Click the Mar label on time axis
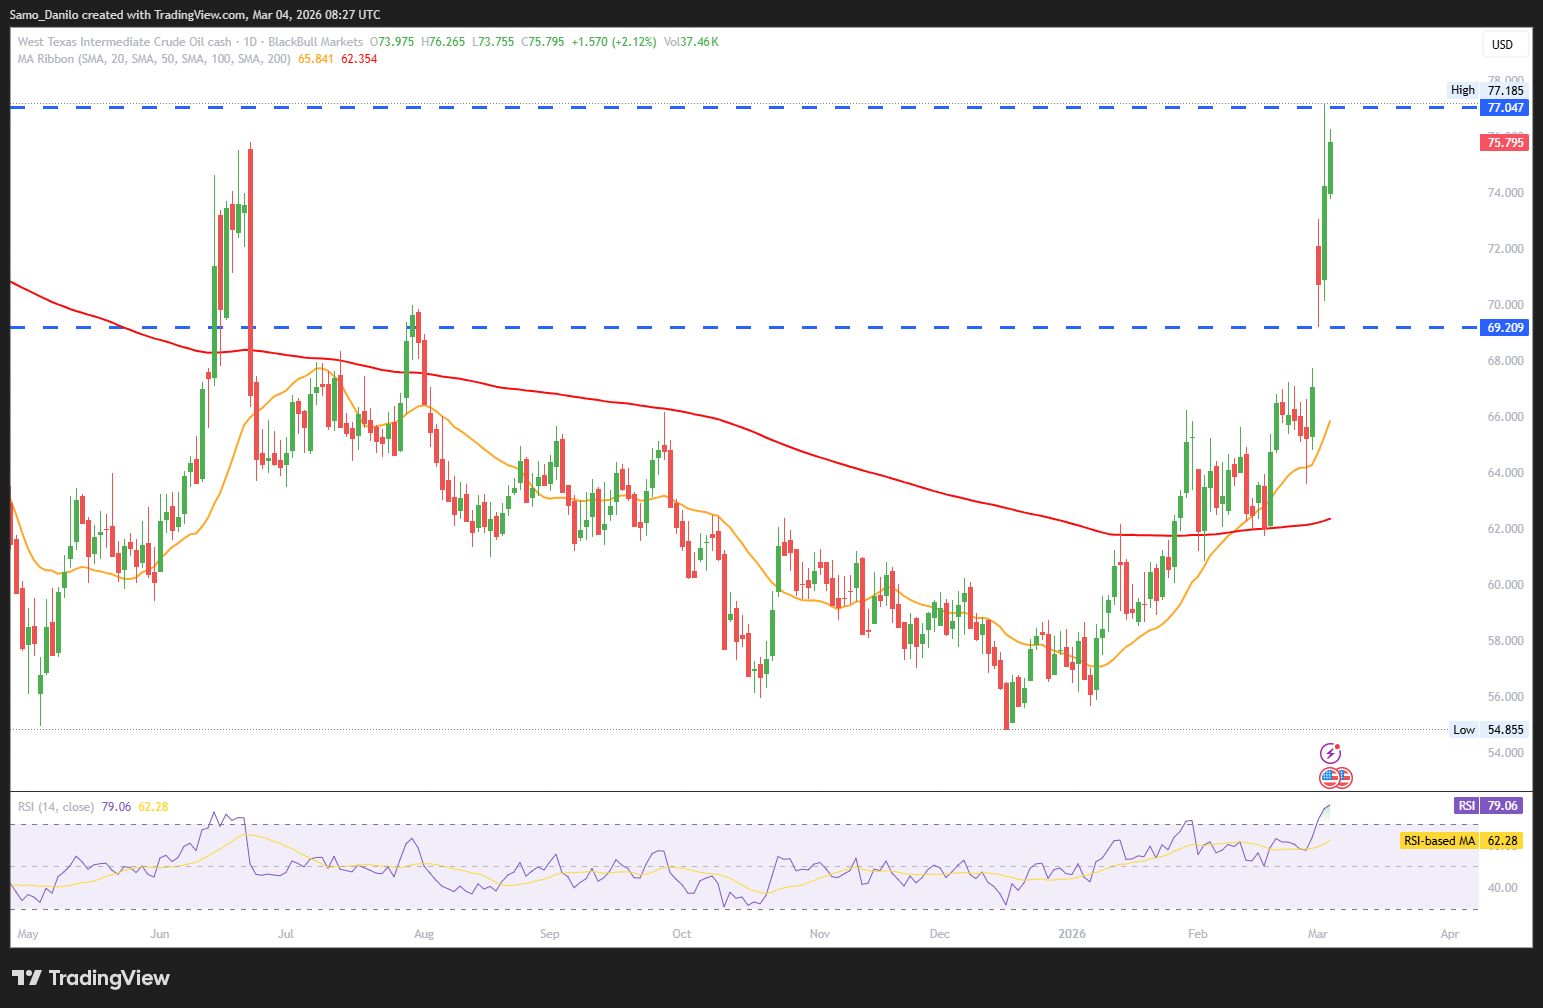The image size is (1543, 1008). (x=1317, y=934)
